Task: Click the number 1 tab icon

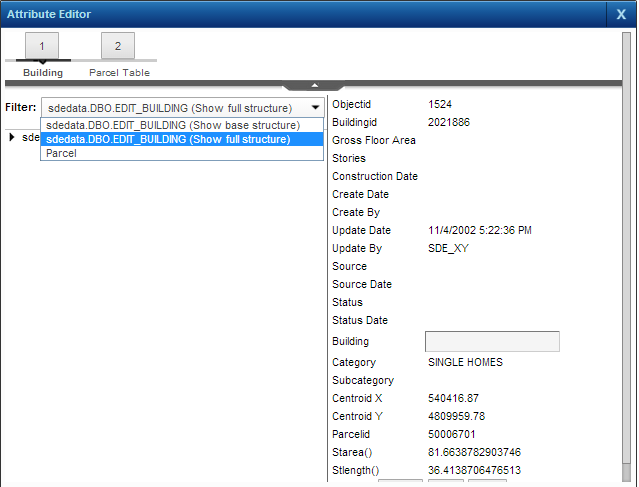Action: click(x=43, y=46)
